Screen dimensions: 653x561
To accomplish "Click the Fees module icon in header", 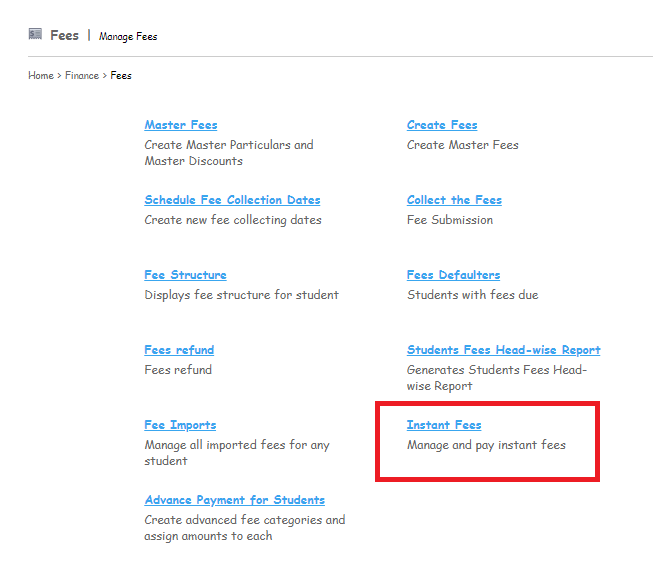I will pyautogui.click(x=35, y=34).
